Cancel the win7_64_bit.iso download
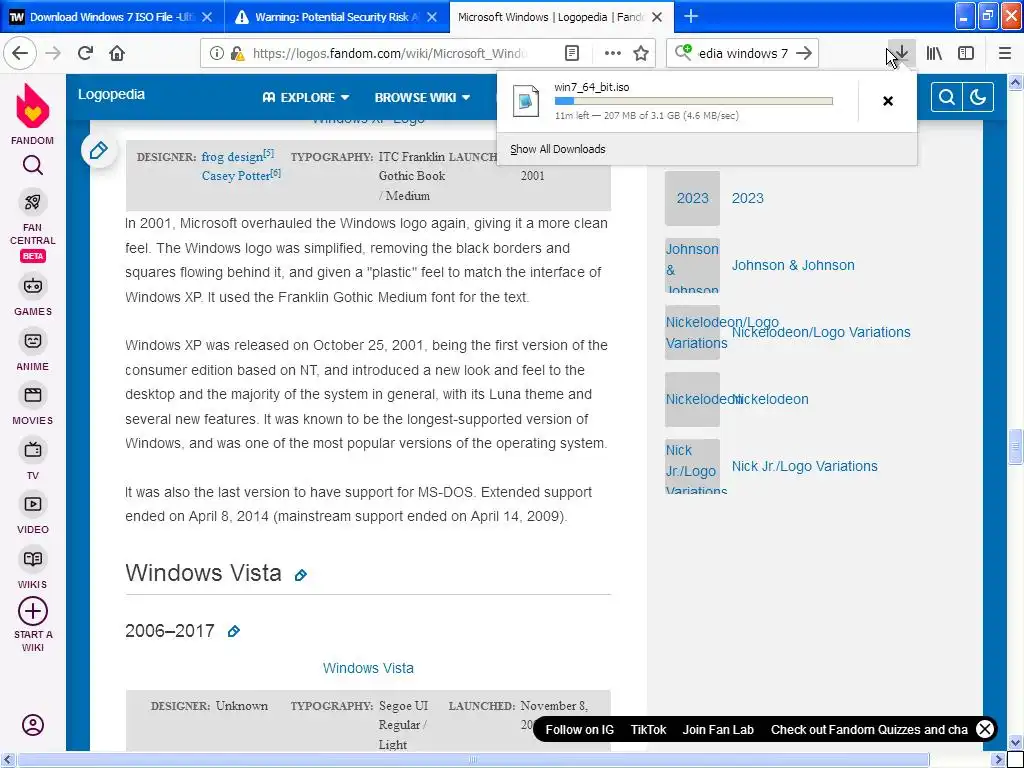The image size is (1024, 768). pyautogui.click(x=888, y=101)
